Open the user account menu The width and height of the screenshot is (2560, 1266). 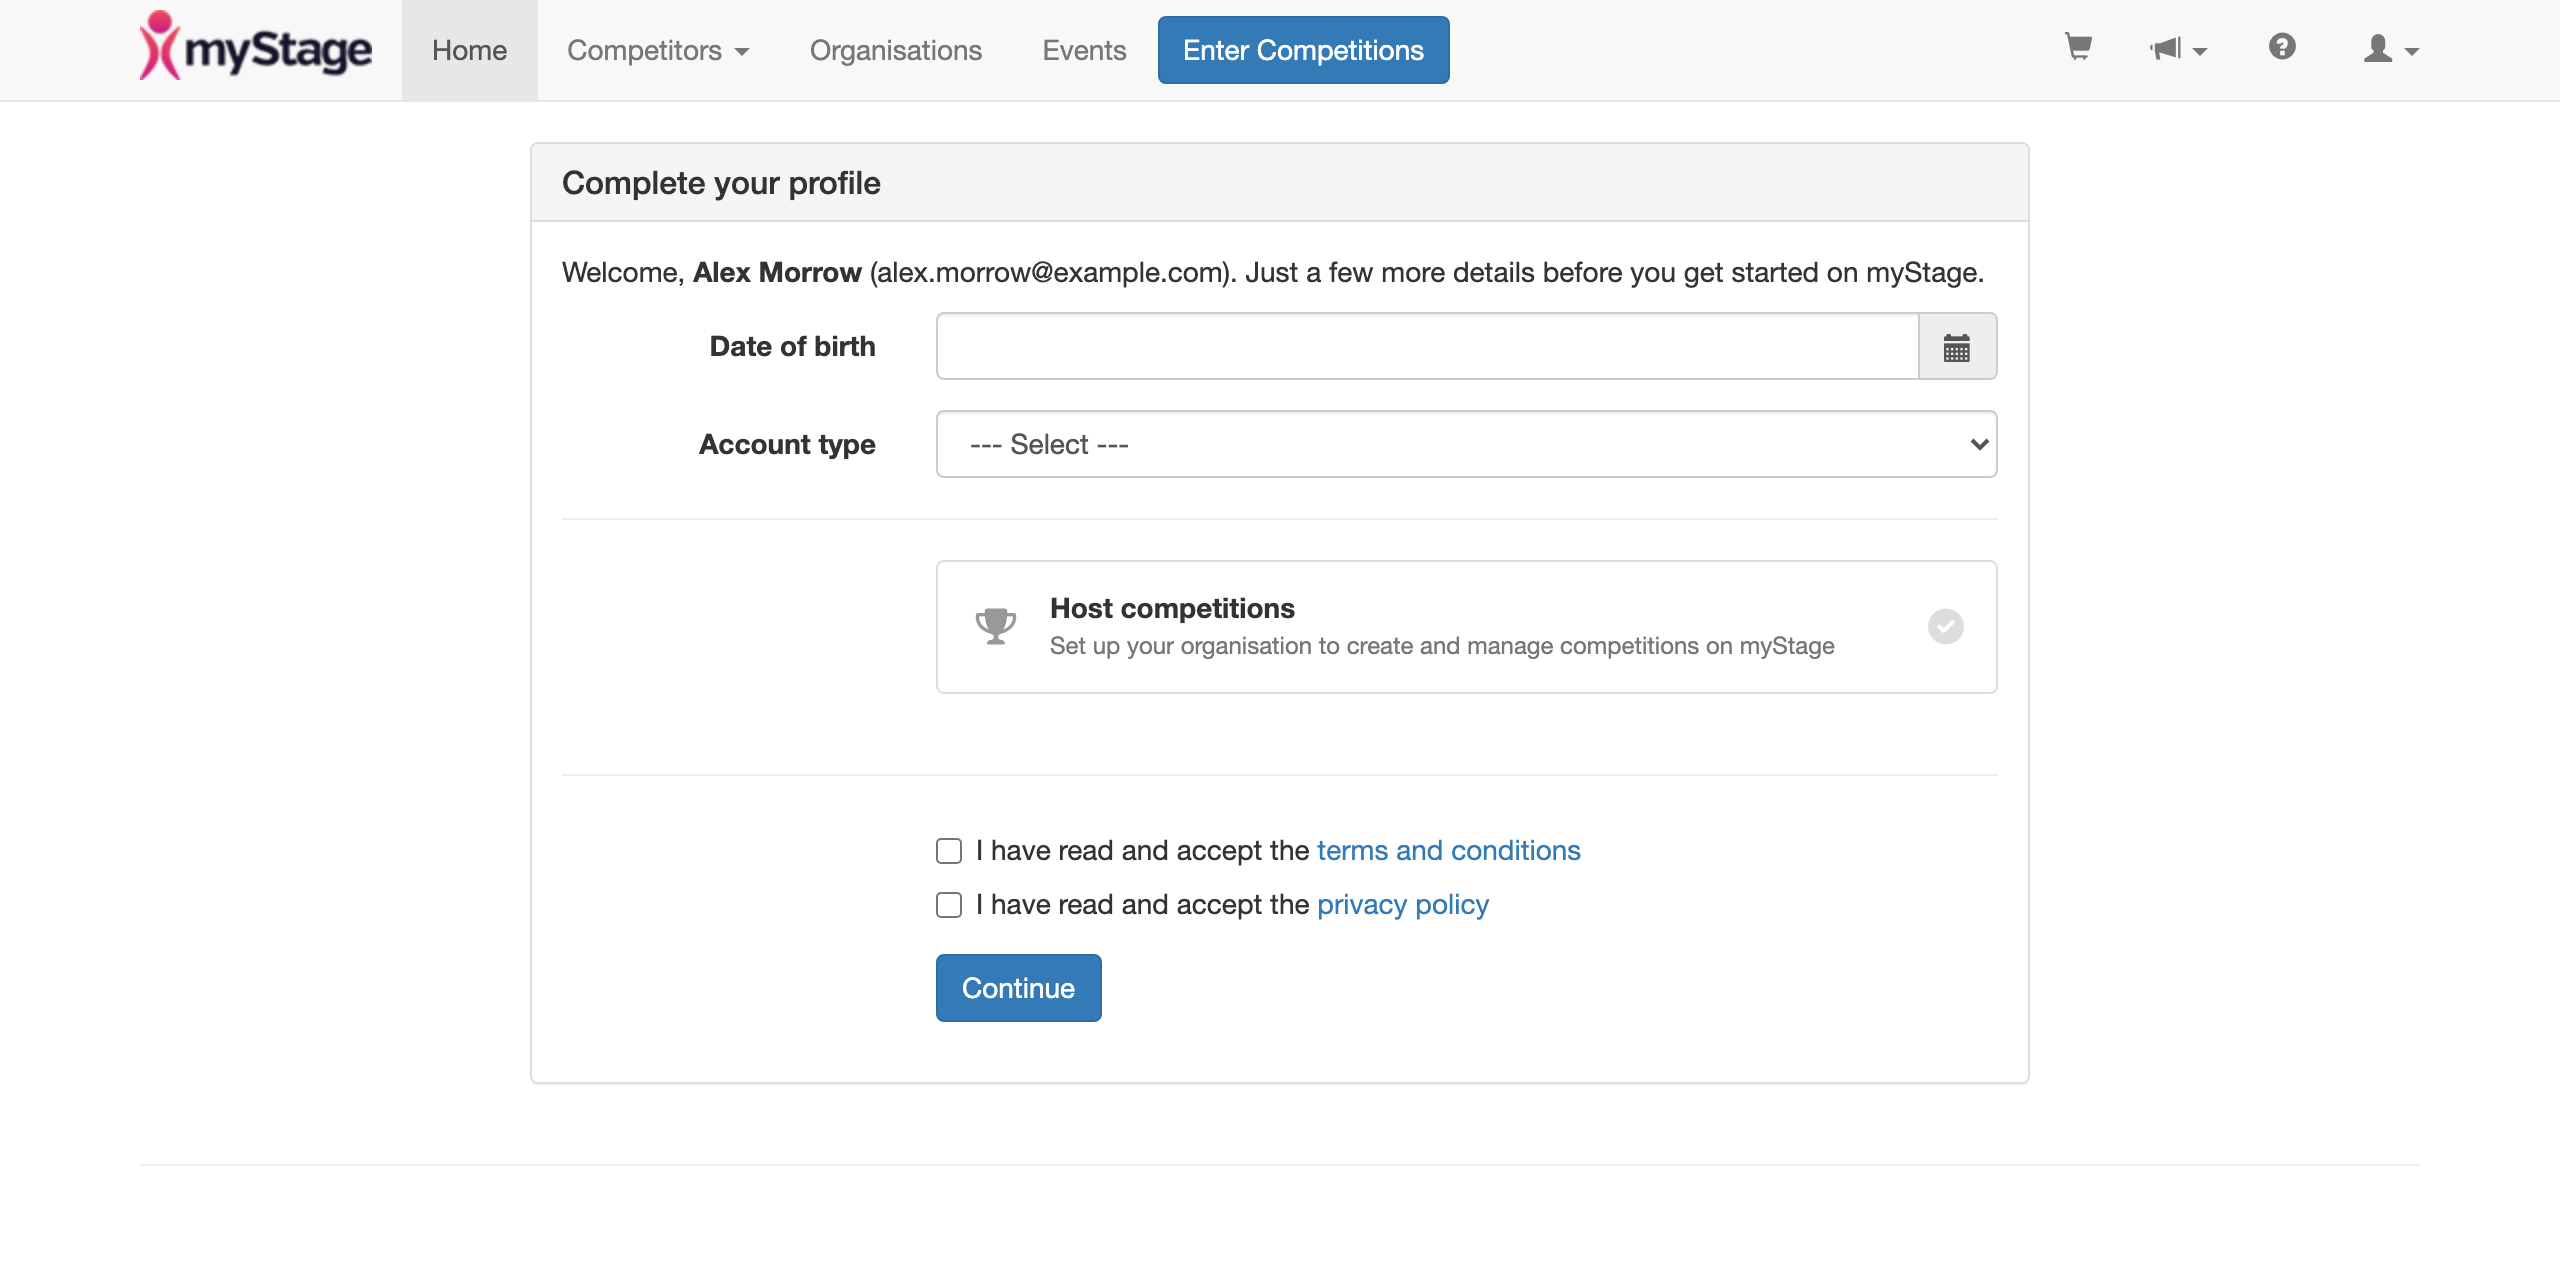pos(2391,49)
